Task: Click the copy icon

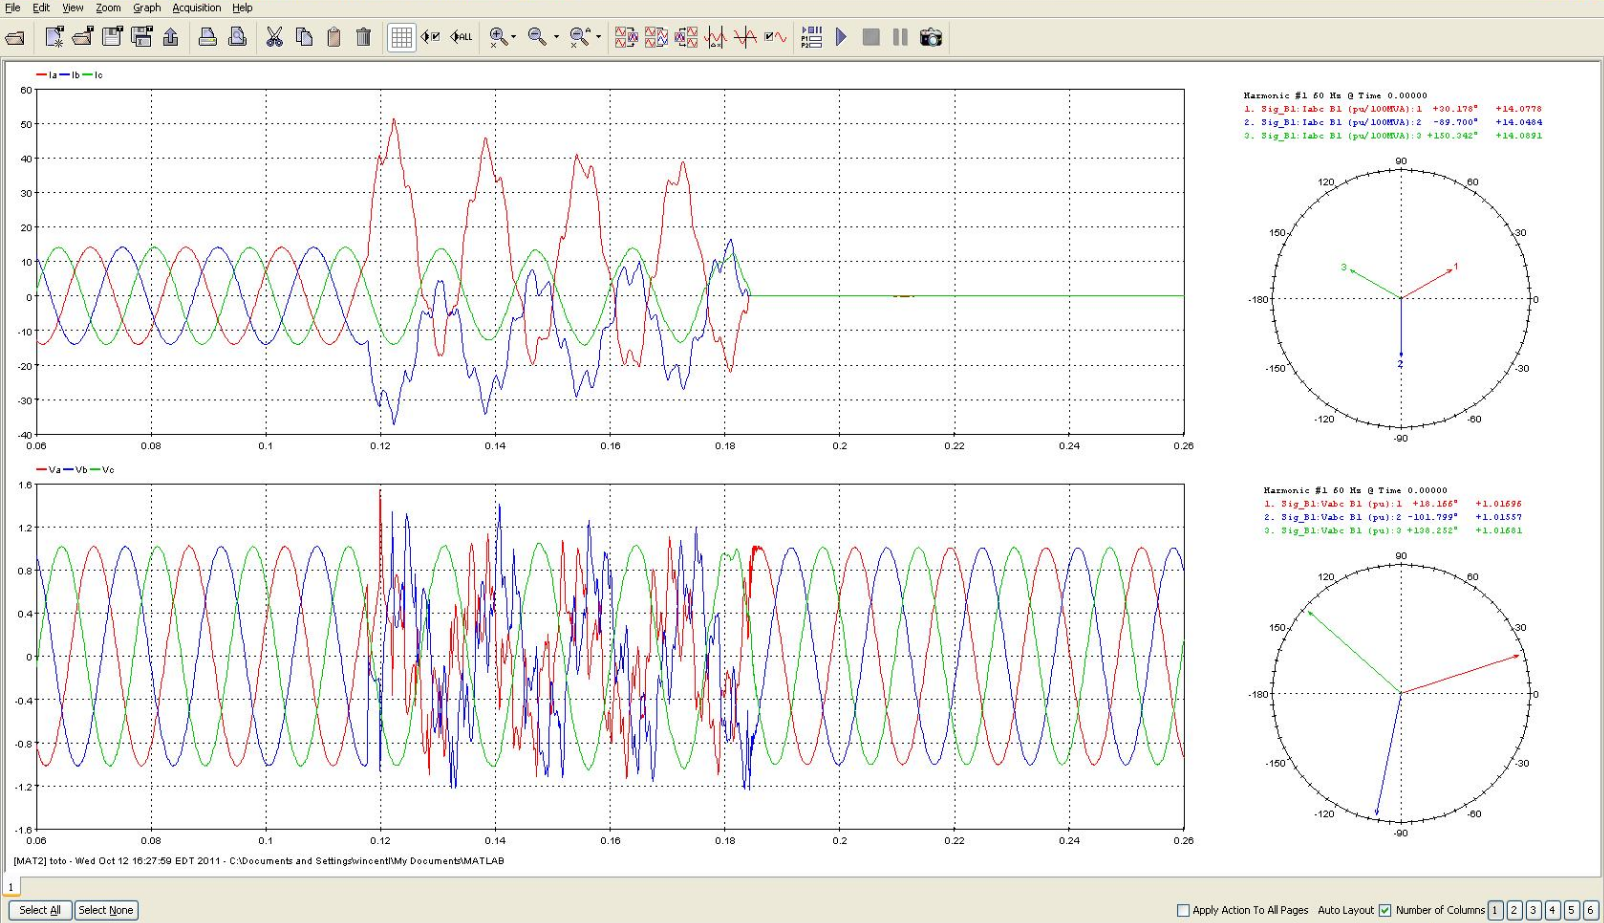Action: tap(304, 37)
